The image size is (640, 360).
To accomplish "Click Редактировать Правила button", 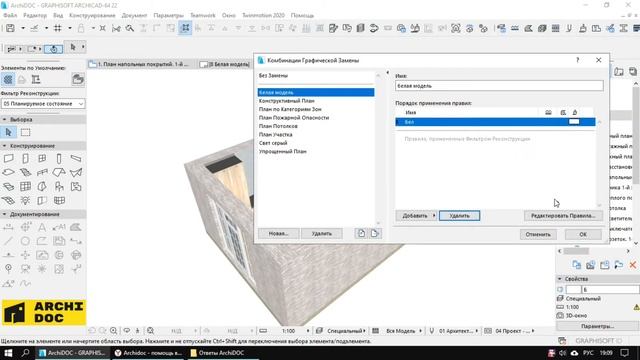I will (x=563, y=216).
